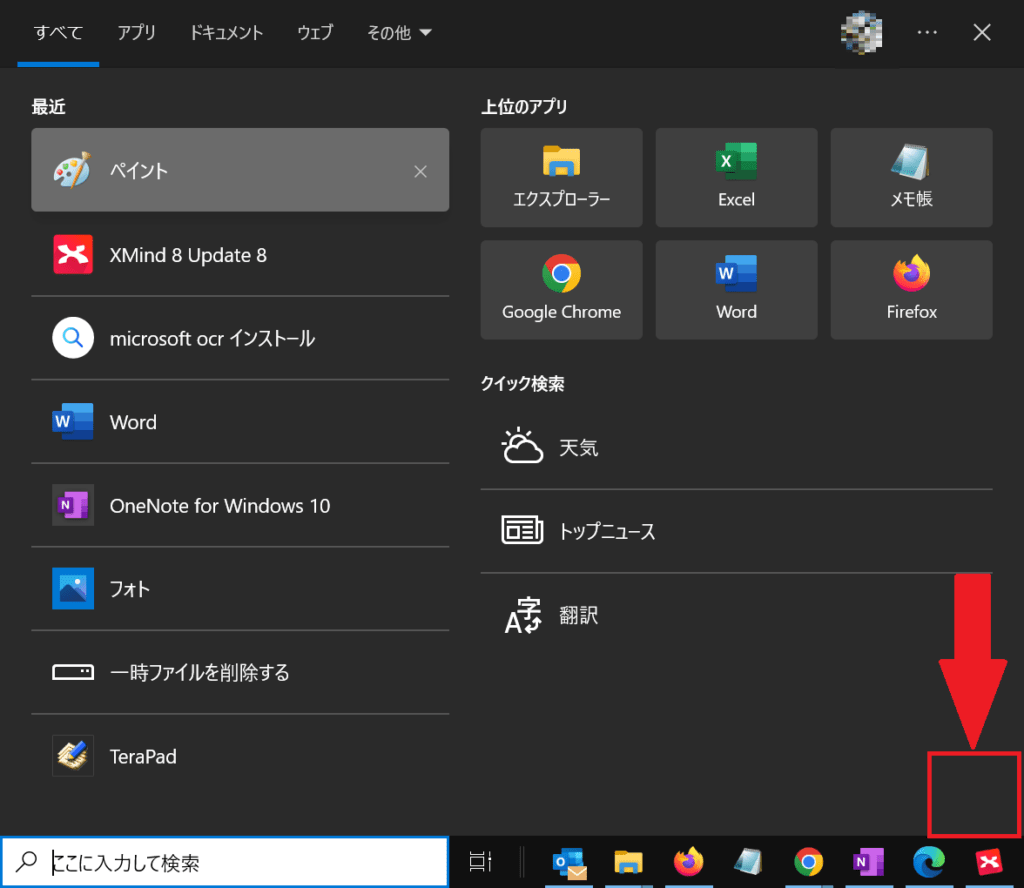Open エクスプローラー from the top apps
The image size is (1024, 888).
click(561, 178)
